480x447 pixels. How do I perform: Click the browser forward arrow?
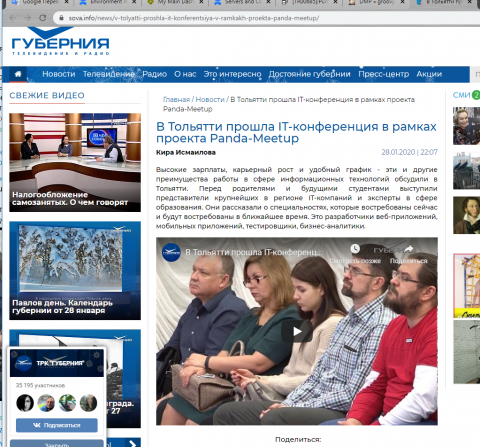click(28, 18)
